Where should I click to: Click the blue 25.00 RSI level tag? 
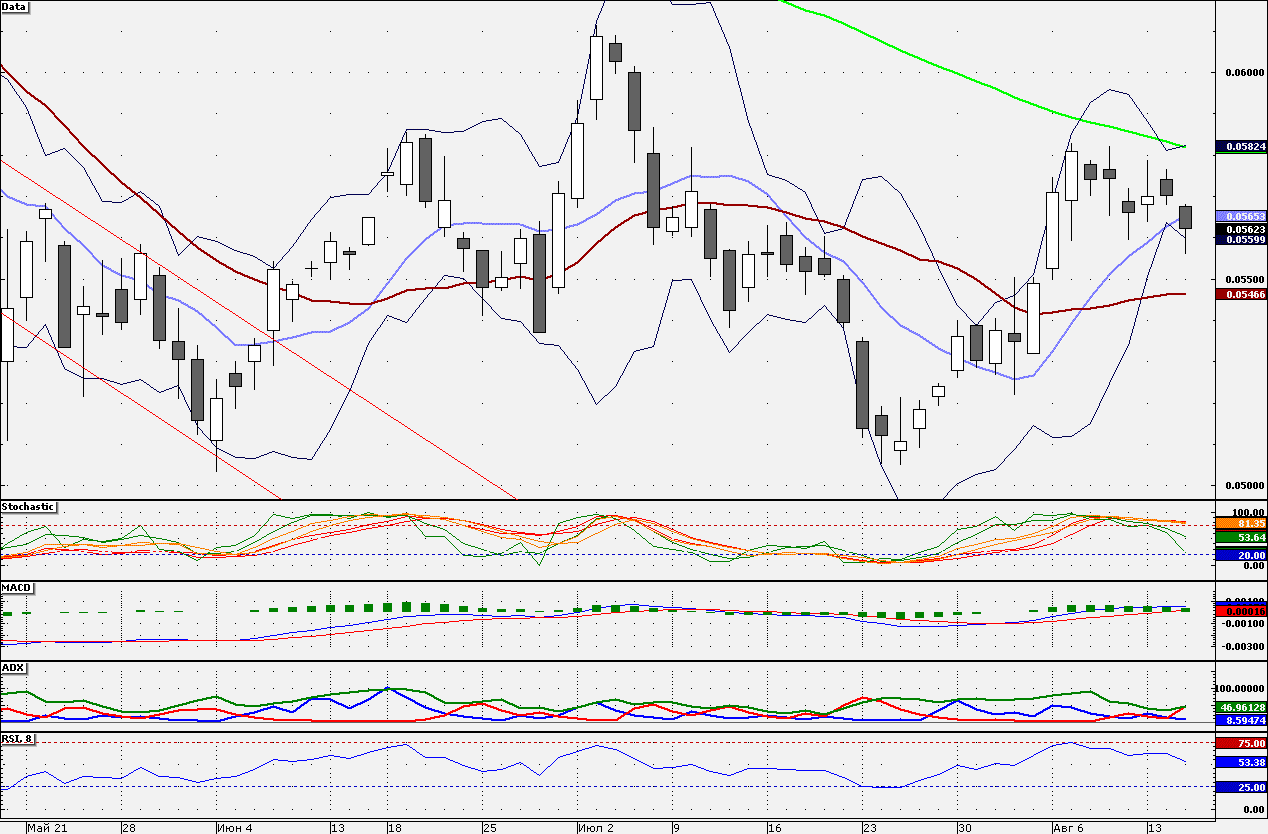(1241, 787)
